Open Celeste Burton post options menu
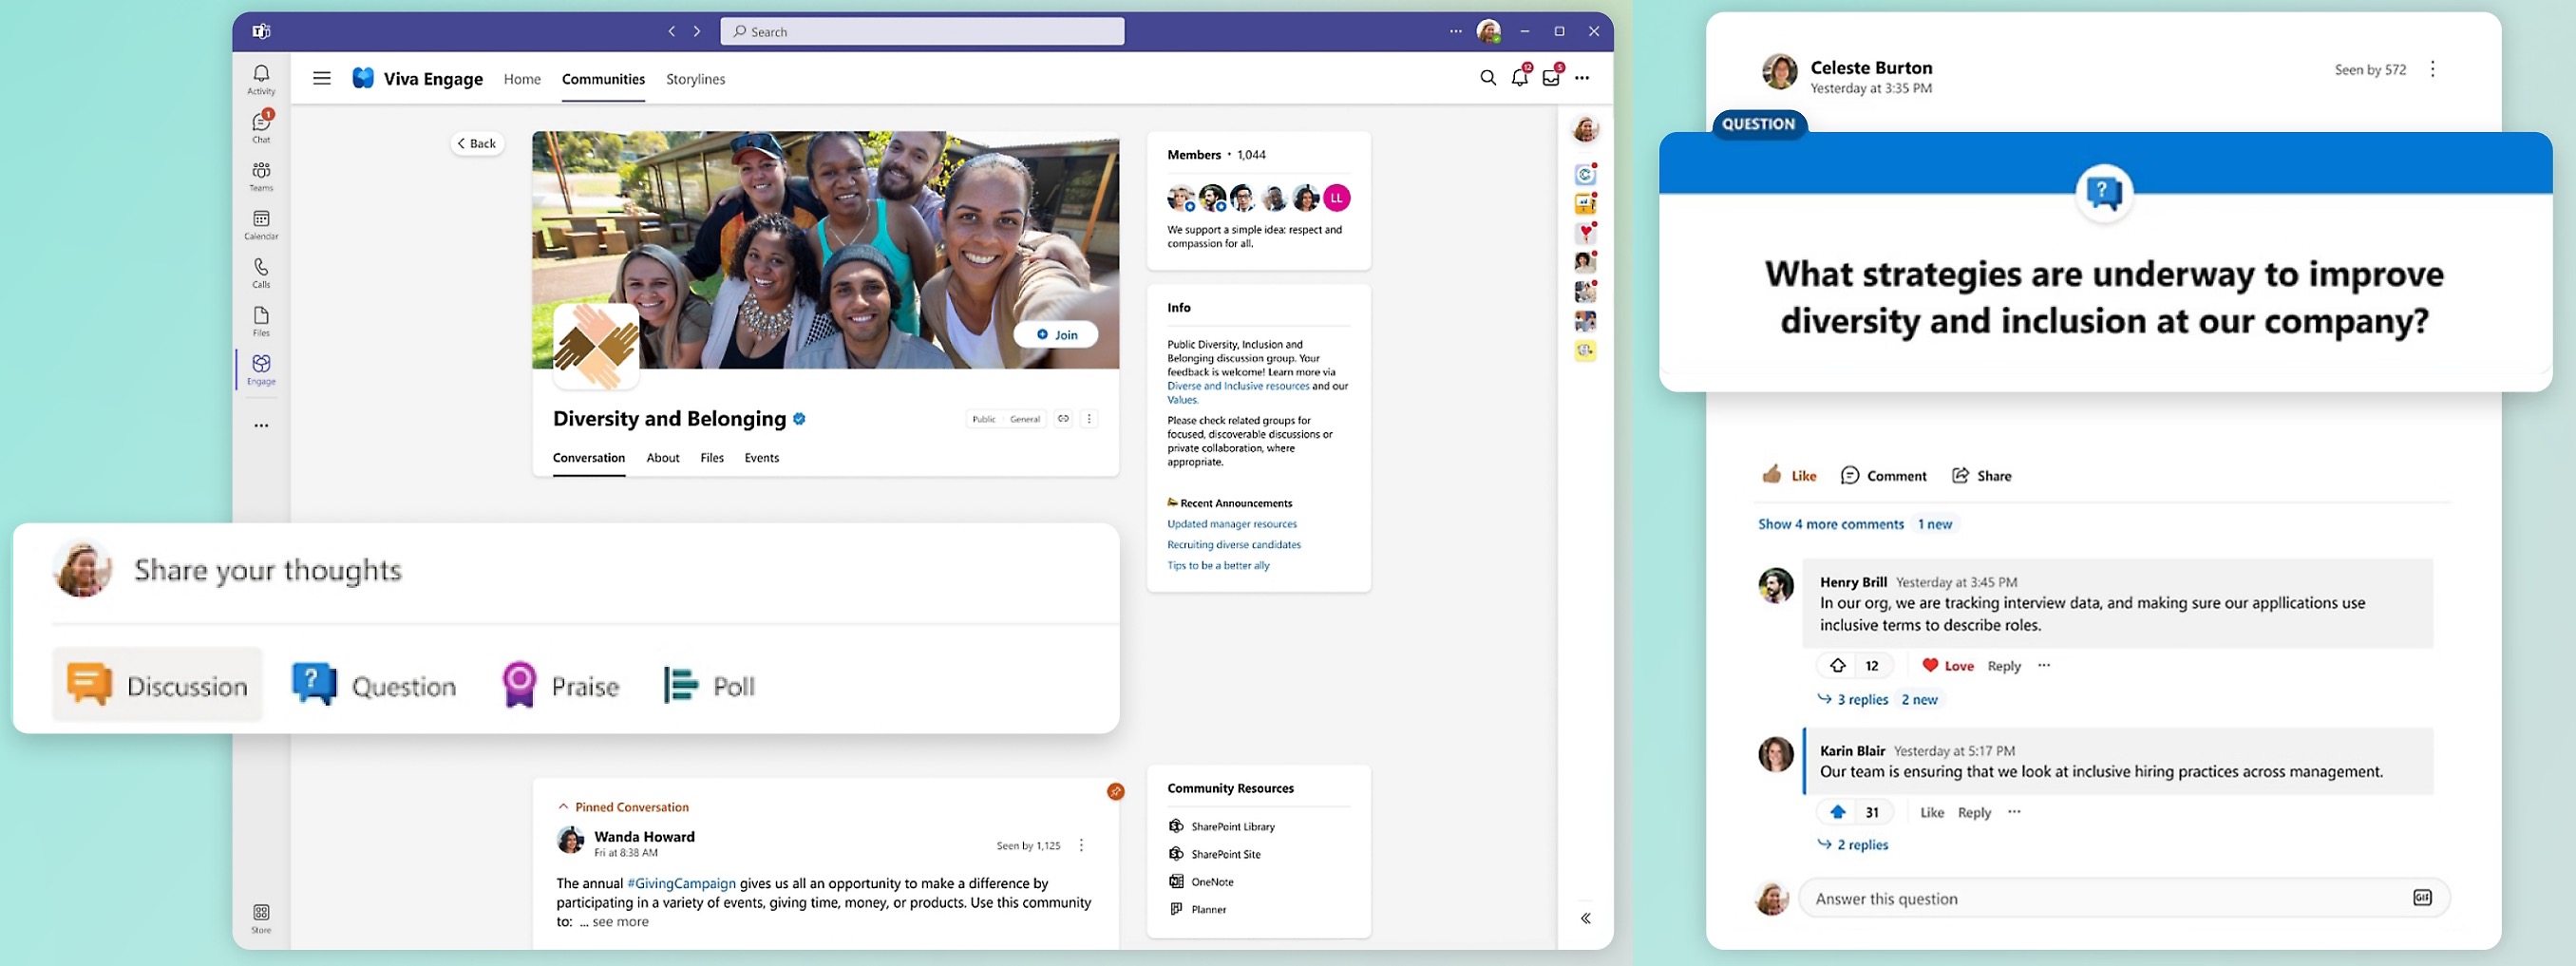The image size is (2576, 966). pos(2433,69)
